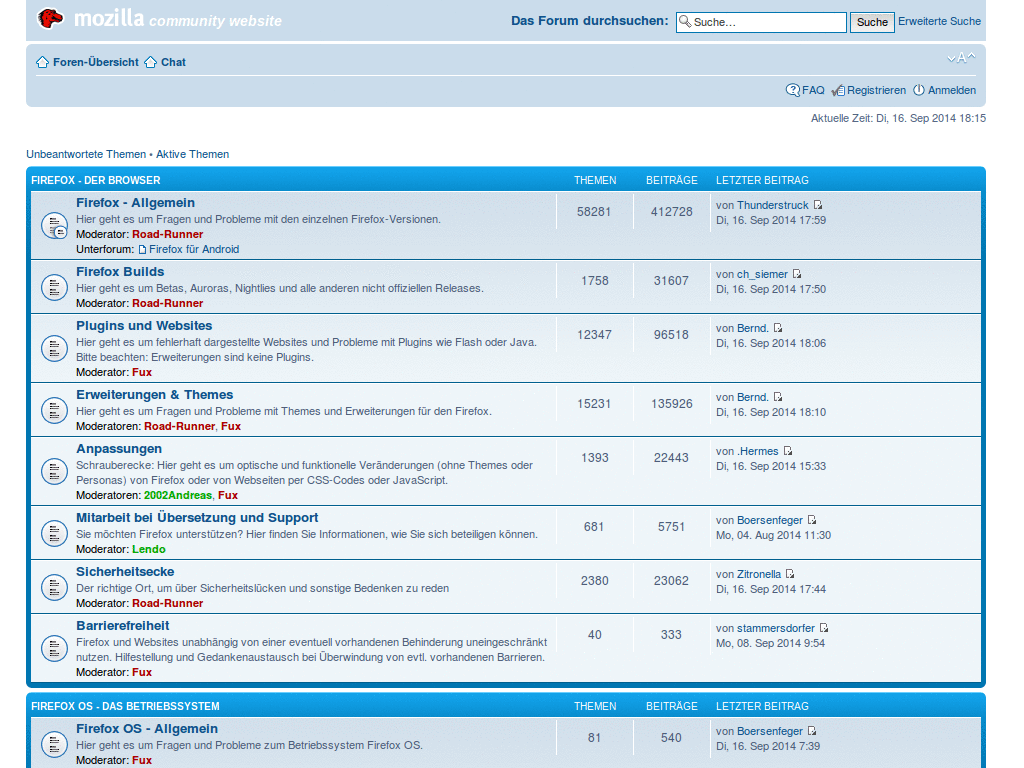Open FAQ via the question mark icon
1024x768 pixels.
click(792, 90)
